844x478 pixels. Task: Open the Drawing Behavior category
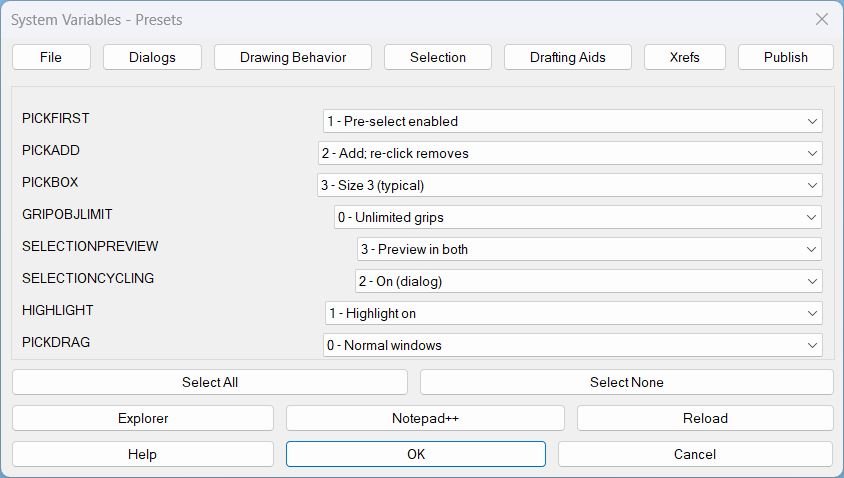click(x=293, y=57)
